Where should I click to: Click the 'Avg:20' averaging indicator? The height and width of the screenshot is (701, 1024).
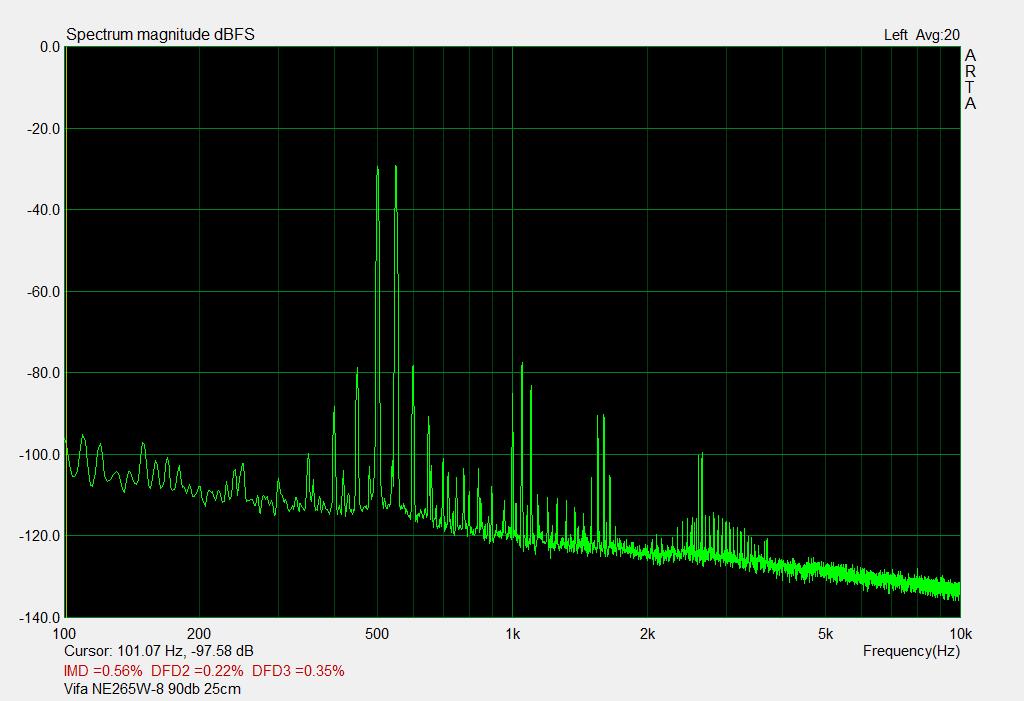pos(938,35)
